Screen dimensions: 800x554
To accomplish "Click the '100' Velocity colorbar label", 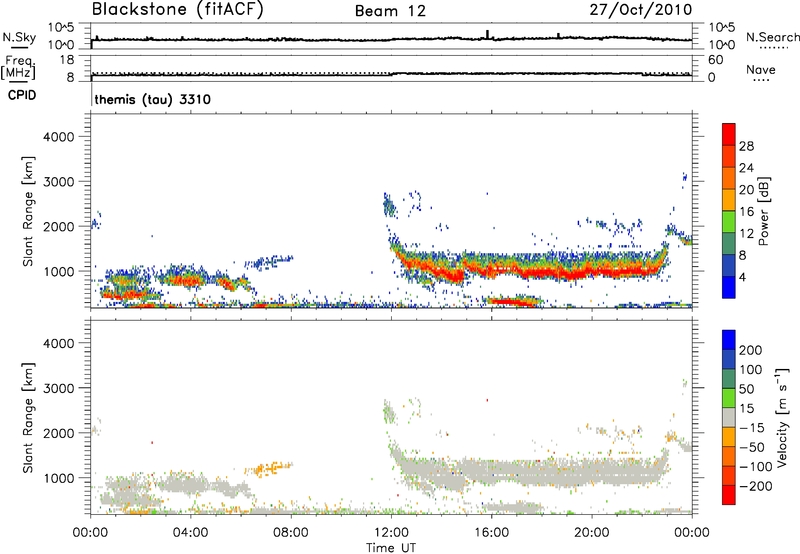I will click(751, 370).
